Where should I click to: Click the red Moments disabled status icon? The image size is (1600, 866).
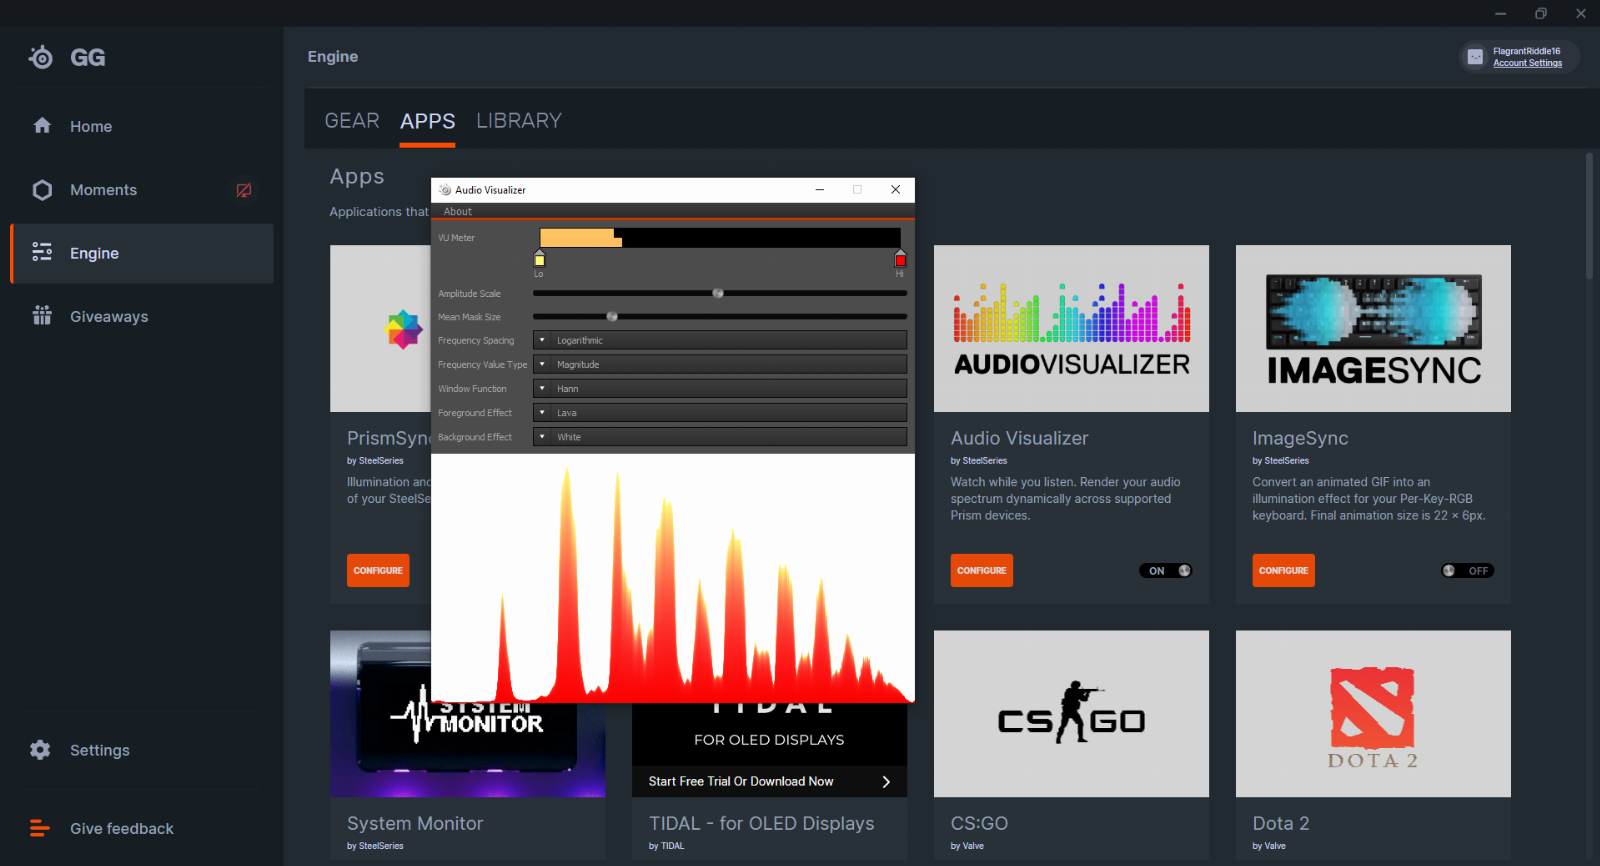tap(243, 190)
